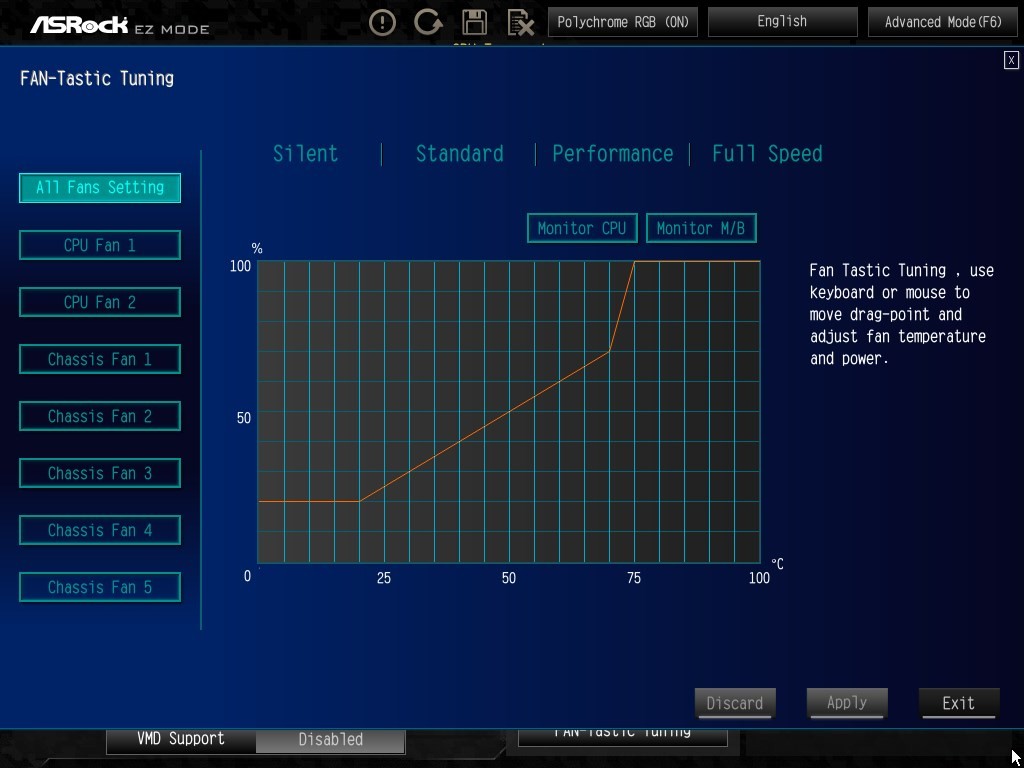Open the English language selector

coord(782,22)
